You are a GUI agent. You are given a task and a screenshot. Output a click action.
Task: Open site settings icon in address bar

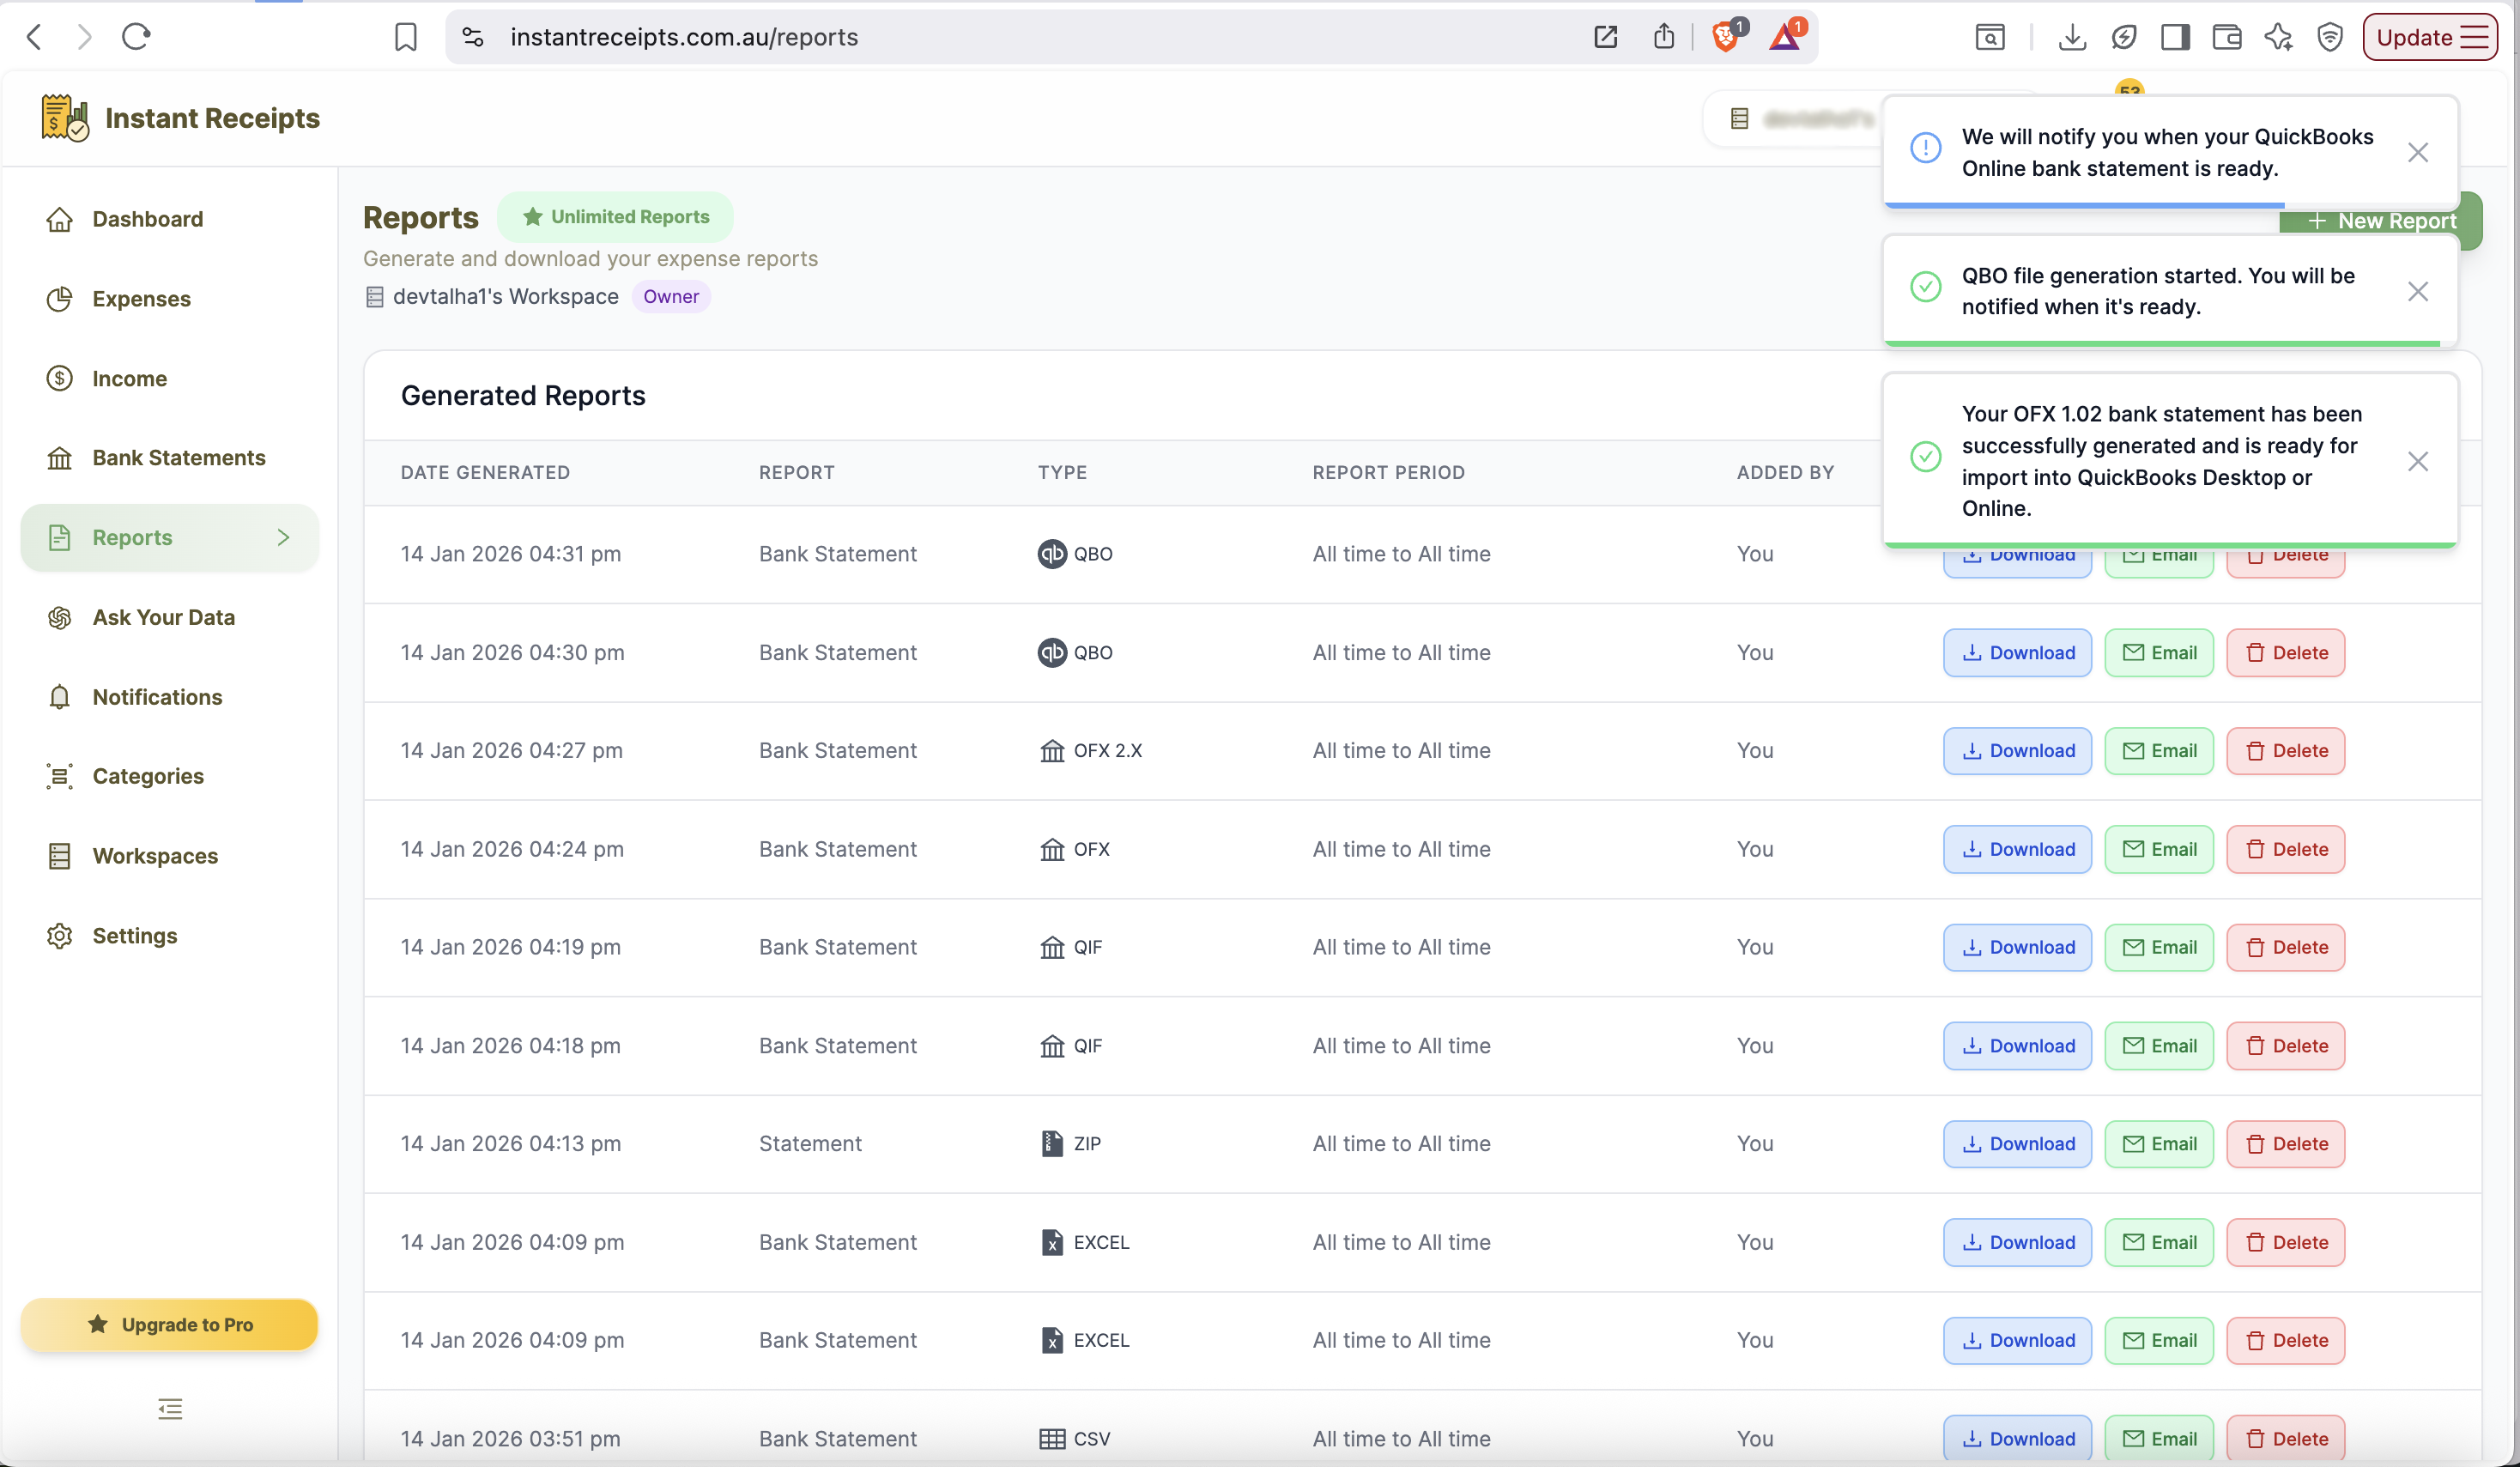(x=473, y=37)
